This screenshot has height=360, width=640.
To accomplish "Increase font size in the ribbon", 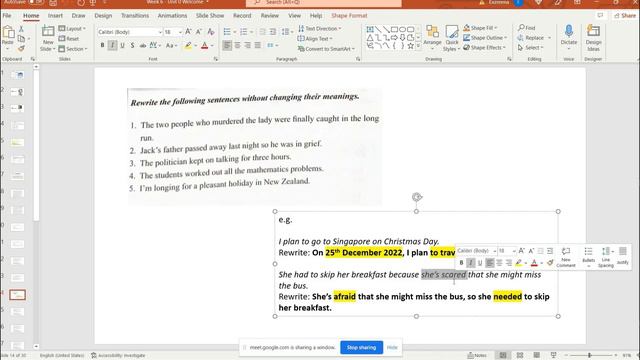I will (188, 32).
